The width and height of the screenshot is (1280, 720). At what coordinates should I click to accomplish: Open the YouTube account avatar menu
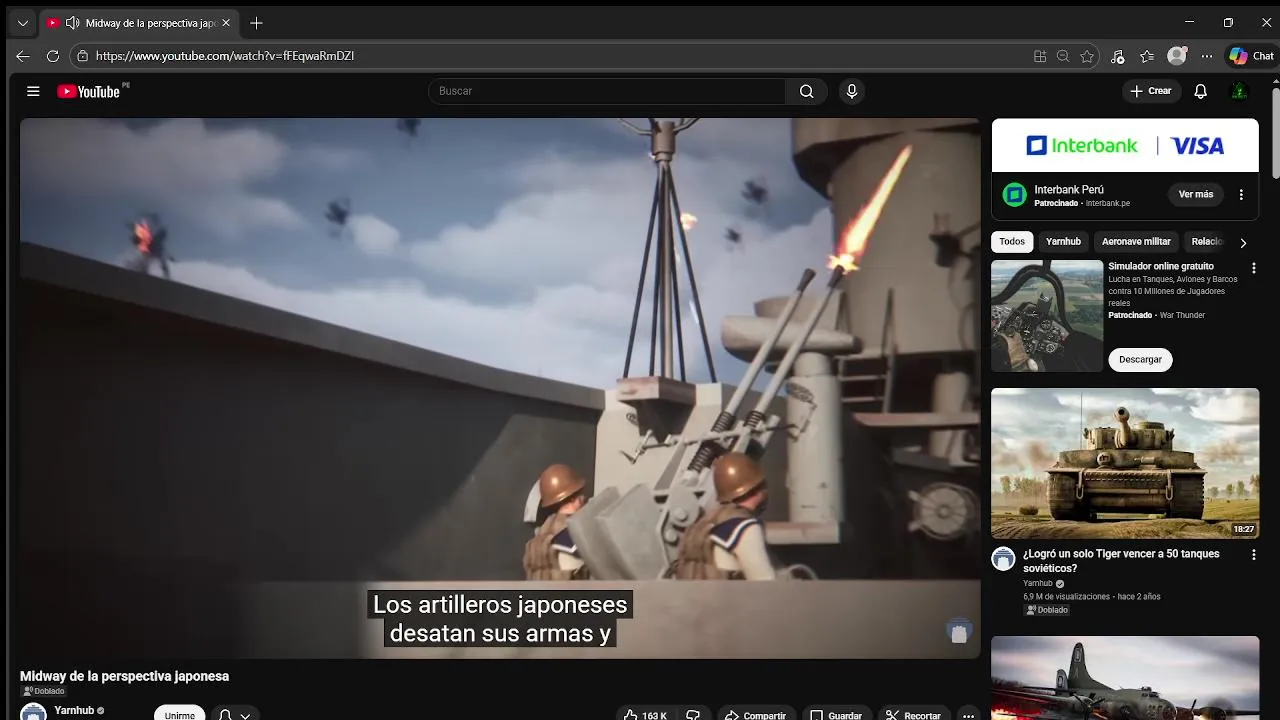1239,91
